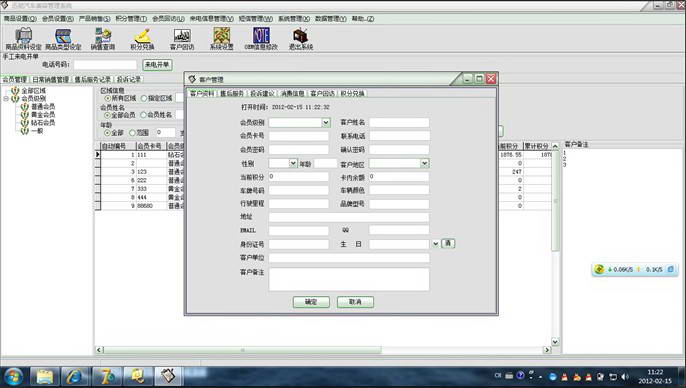
Task: Open the 客户回访 toolbar icon
Action: point(182,38)
